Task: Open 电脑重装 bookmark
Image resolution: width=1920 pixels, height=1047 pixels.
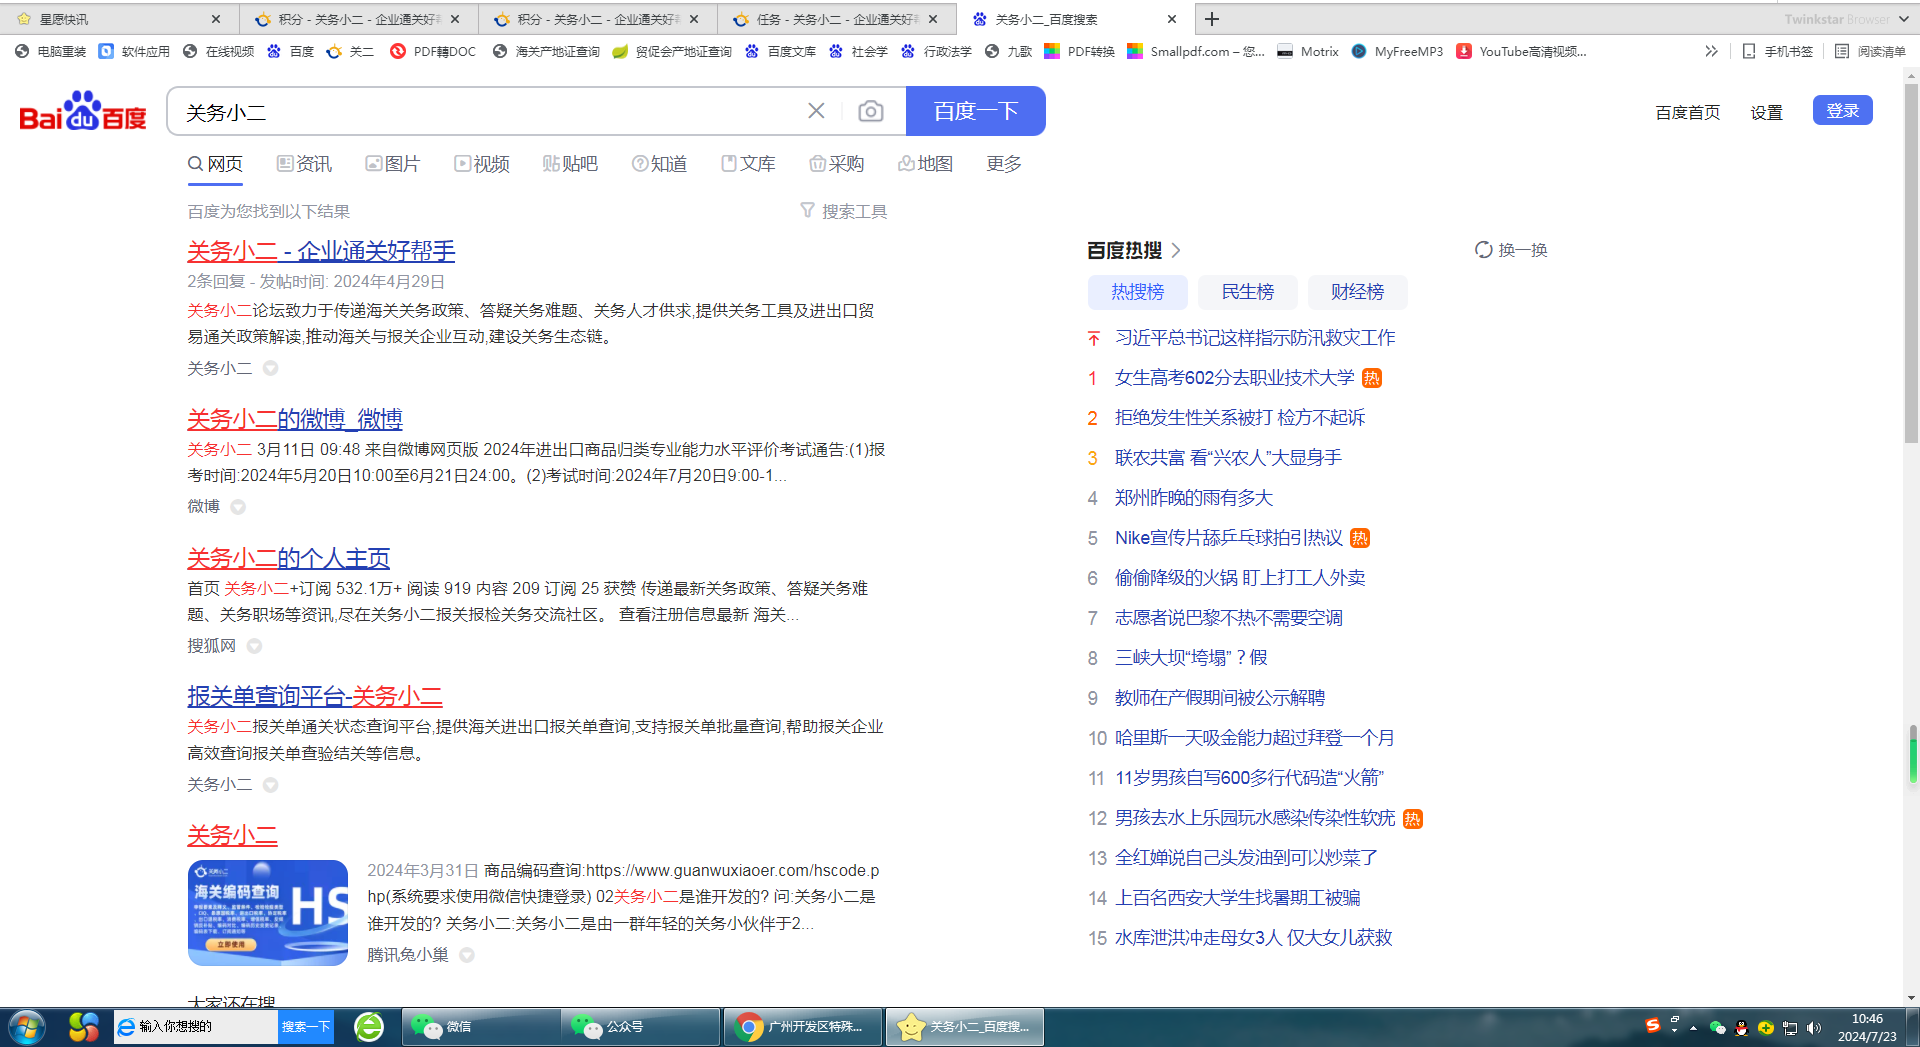Action: (x=51, y=51)
